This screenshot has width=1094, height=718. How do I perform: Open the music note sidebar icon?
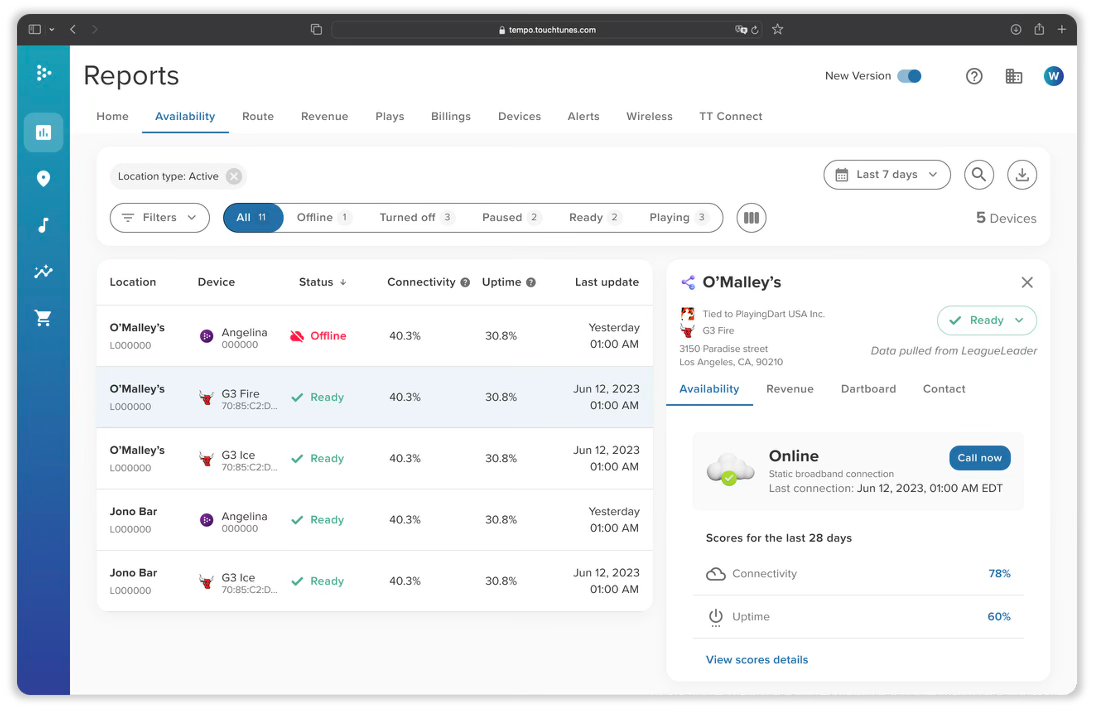tap(43, 225)
